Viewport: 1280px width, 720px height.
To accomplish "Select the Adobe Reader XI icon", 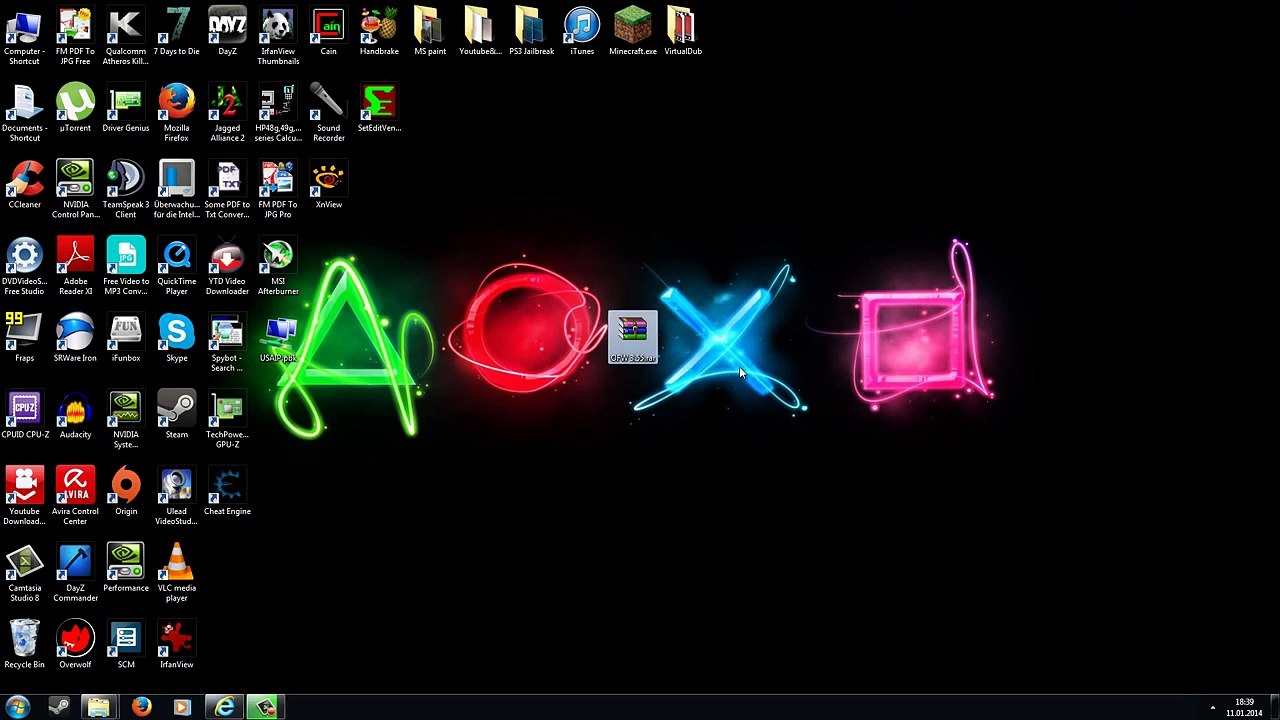I will point(75,266).
